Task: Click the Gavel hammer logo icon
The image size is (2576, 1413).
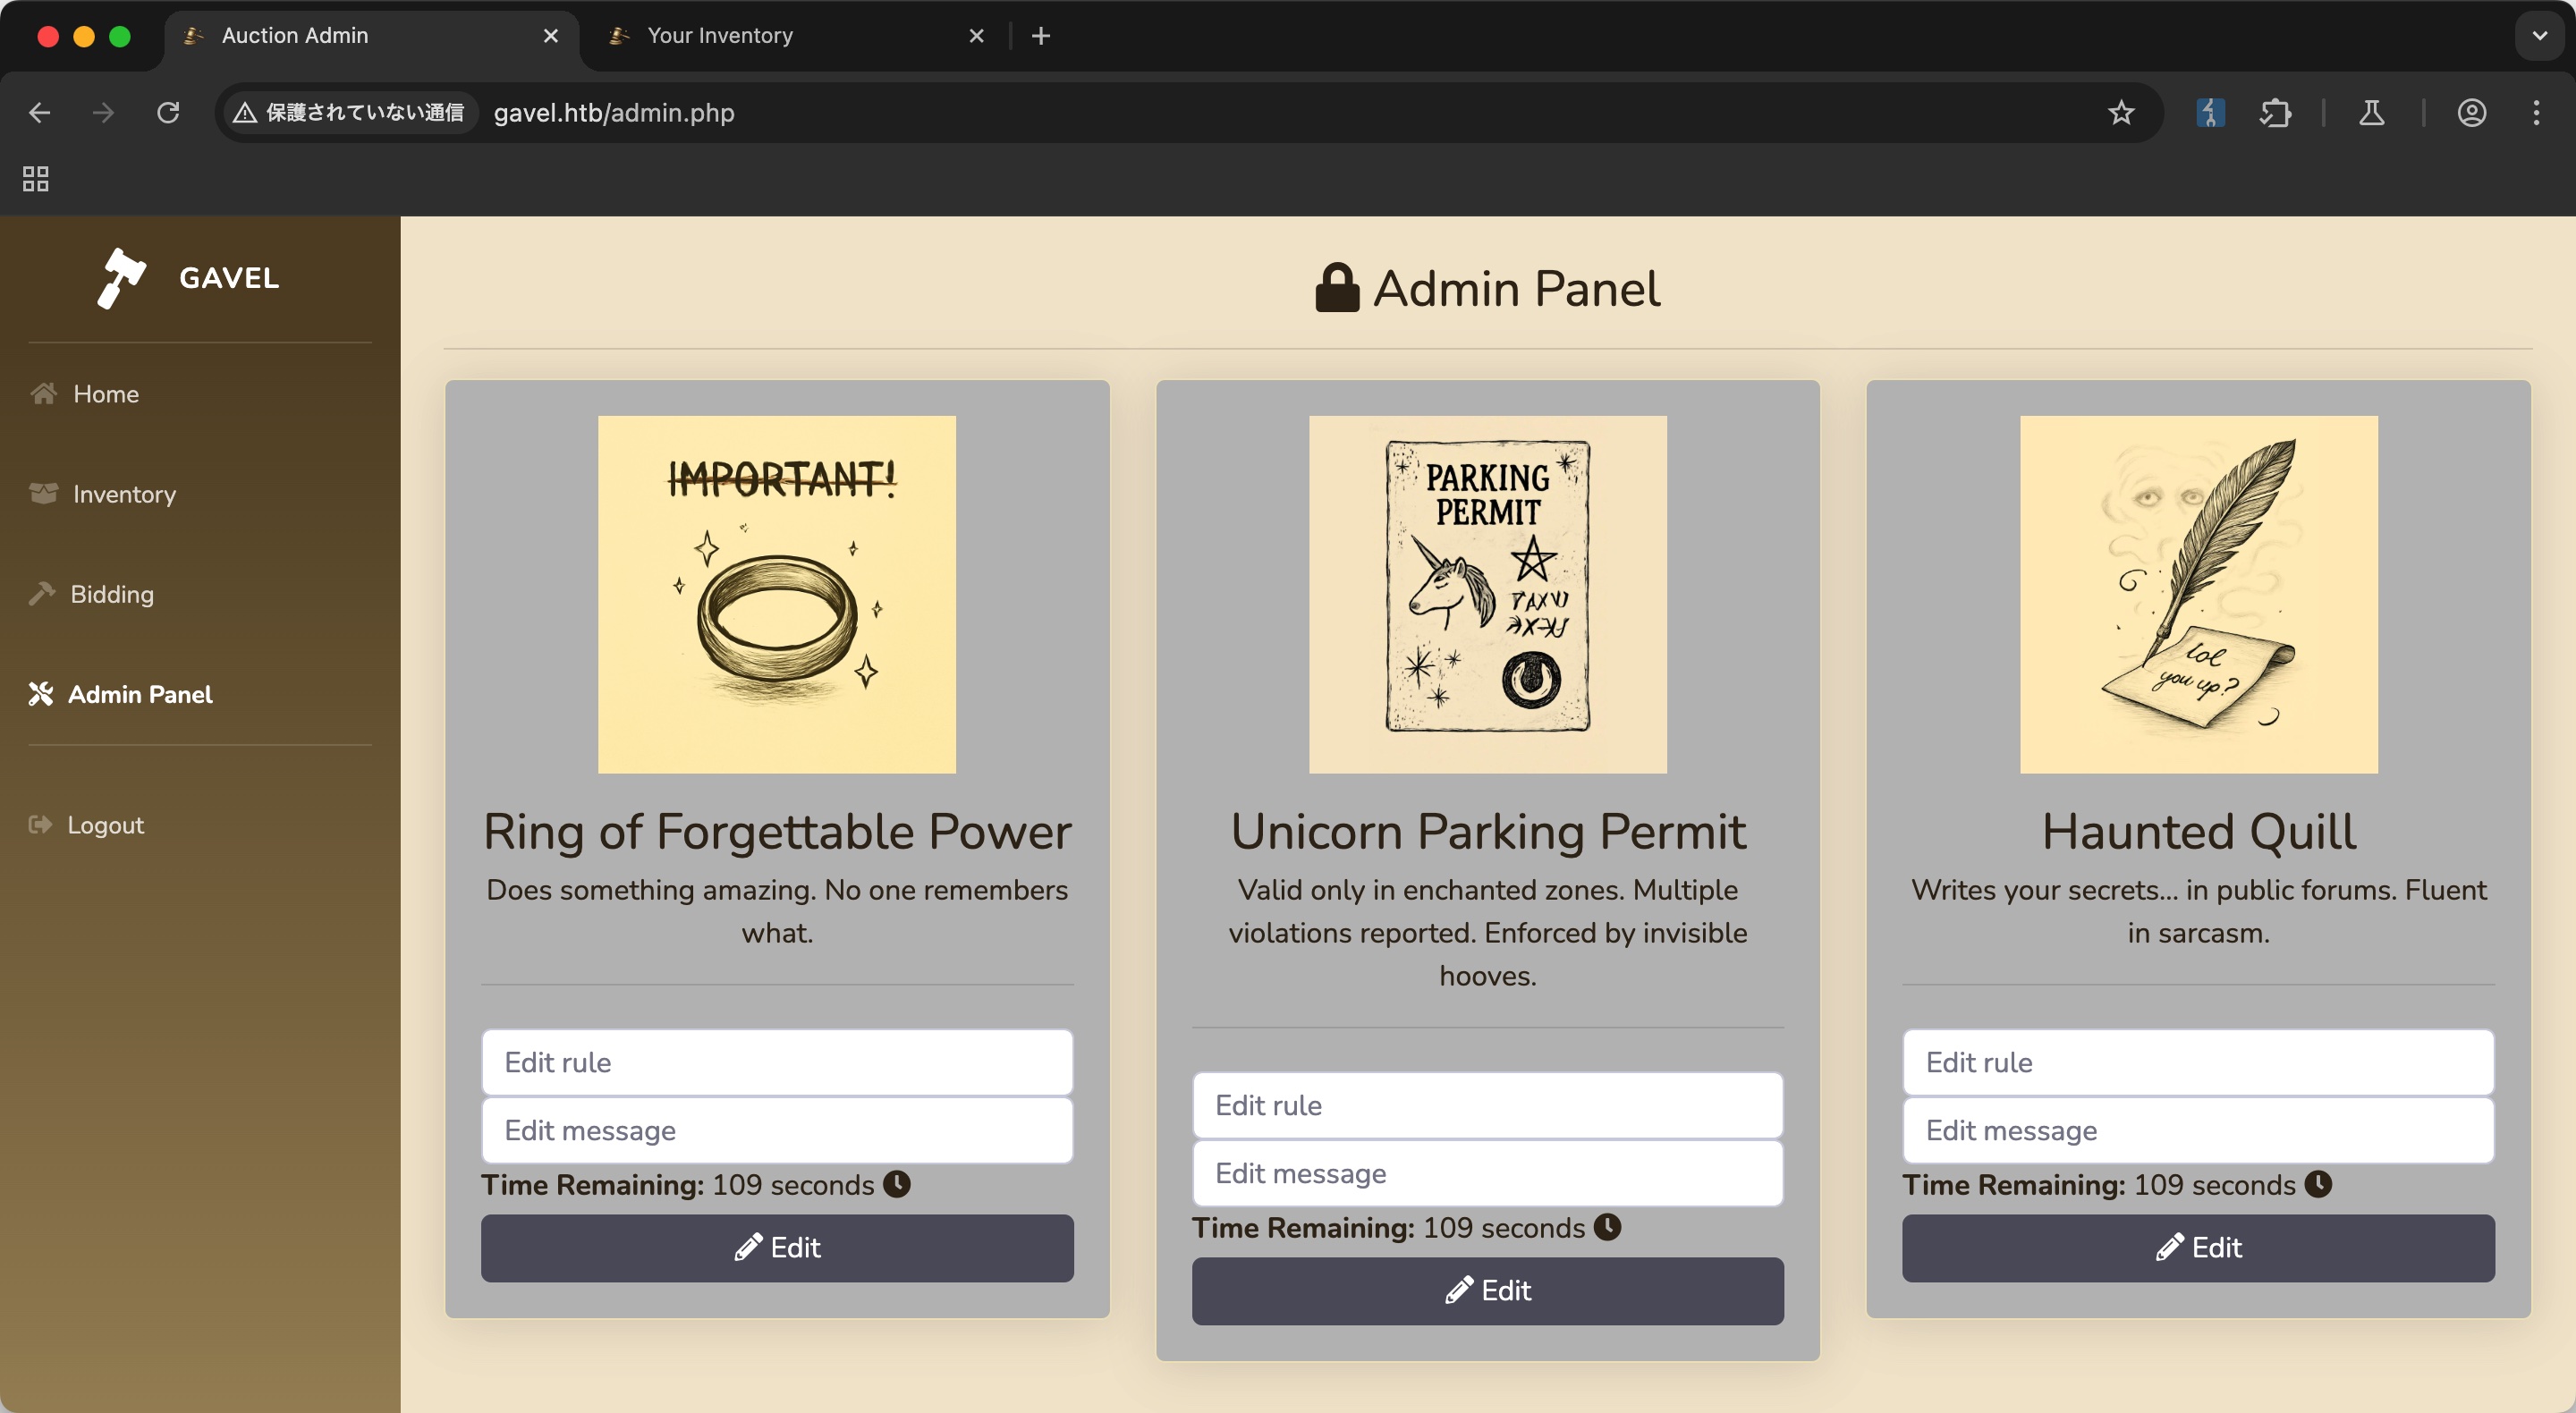Action: pos(121,277)
